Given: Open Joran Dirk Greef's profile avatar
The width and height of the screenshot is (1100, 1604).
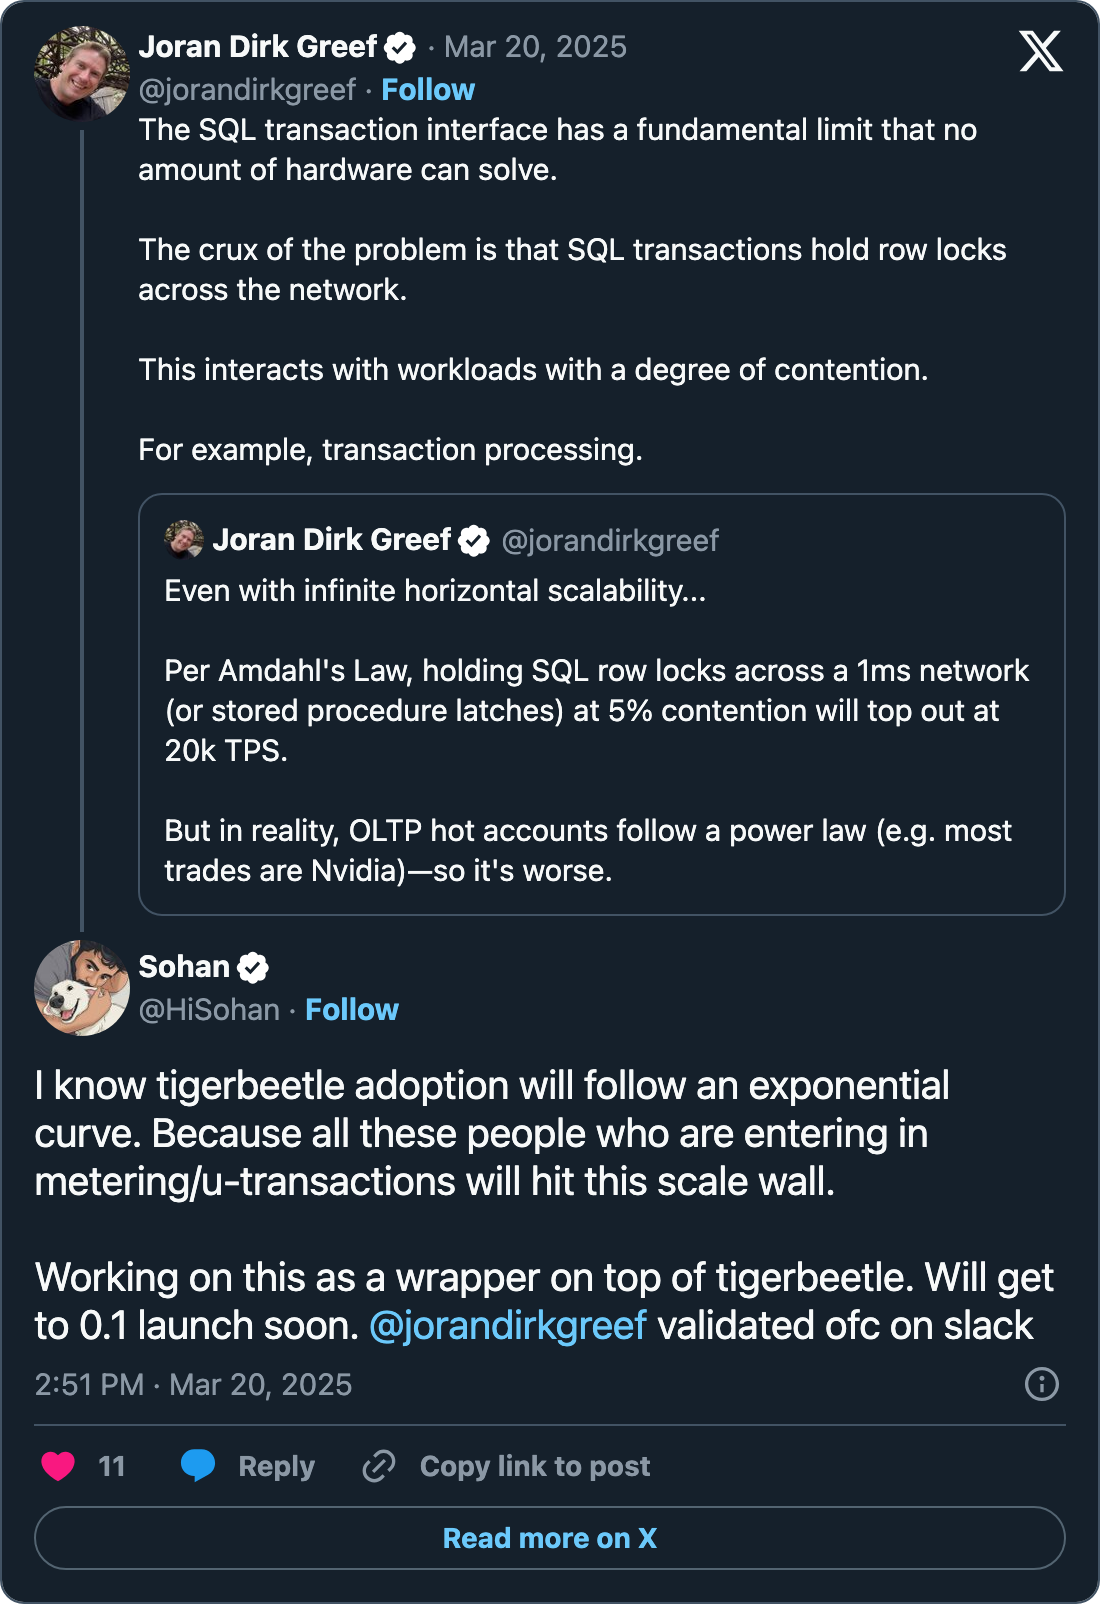Looking at the screenshot, I should pyautogui.click(x=82, y=73).
